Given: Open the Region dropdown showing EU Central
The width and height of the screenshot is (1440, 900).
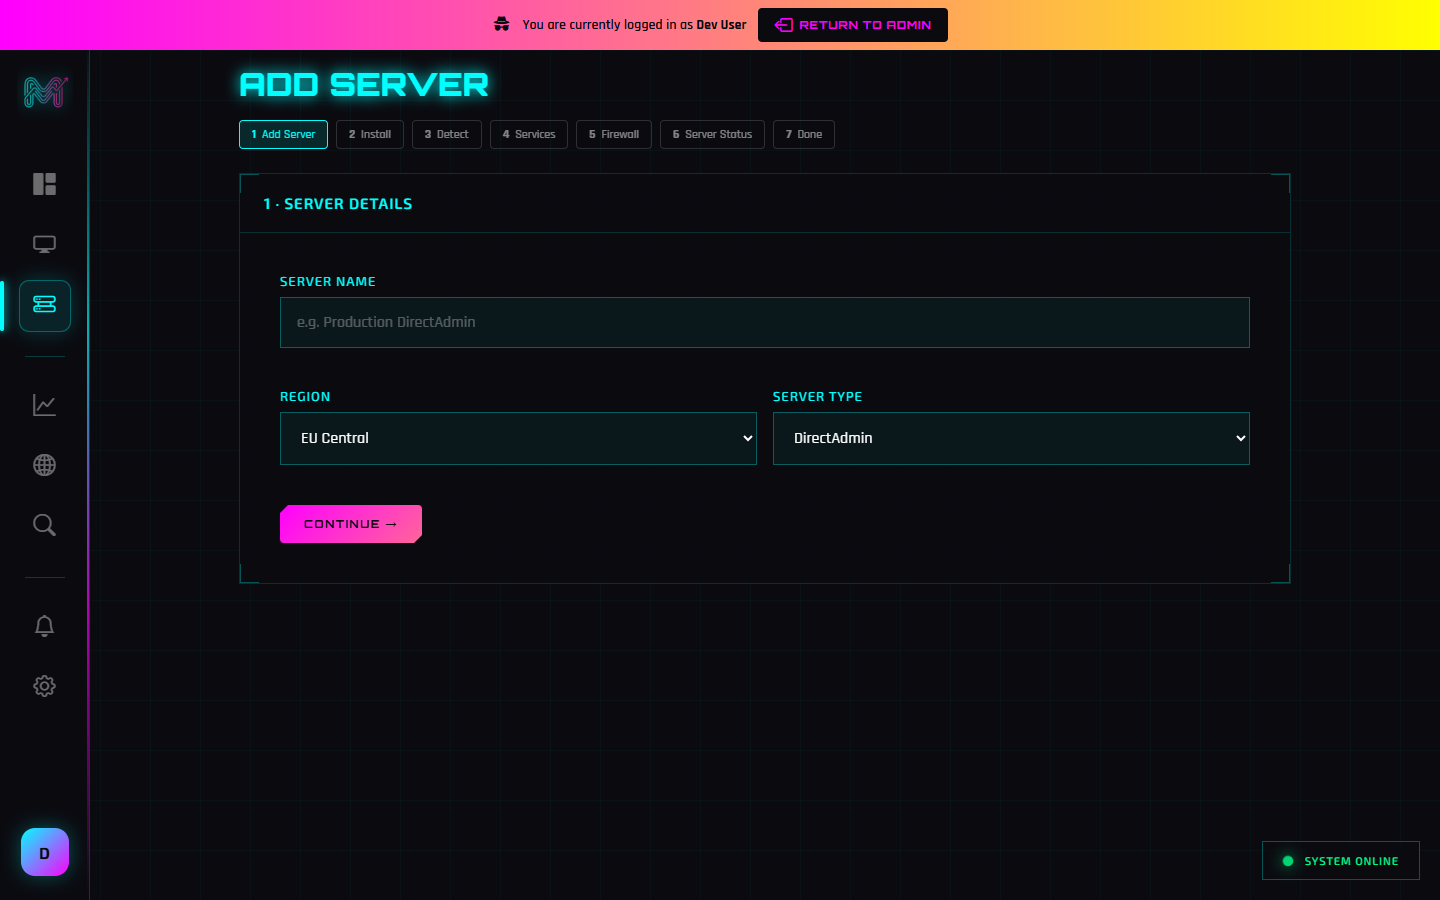Looking at the screenshot, I should coord(518,438).
